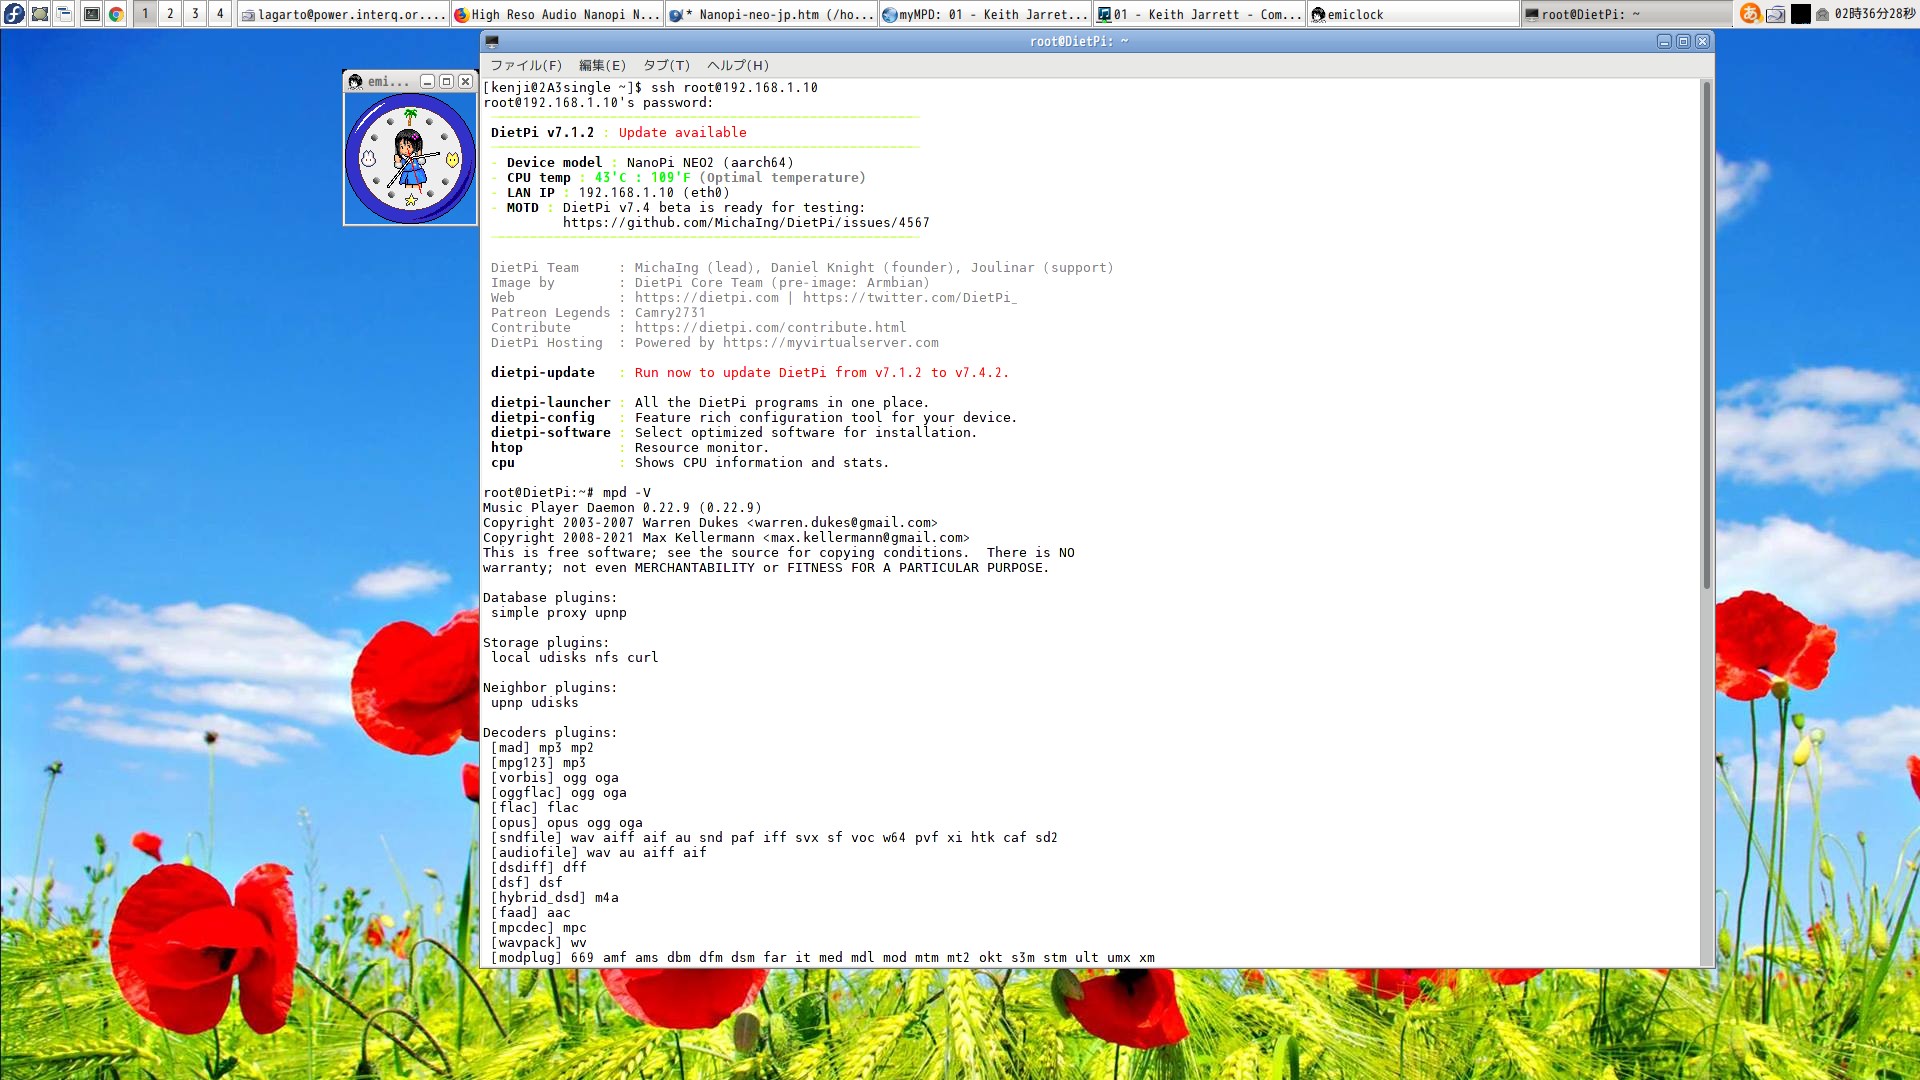
Task: Click the emiclock clock face
Action: pos(410,159)
